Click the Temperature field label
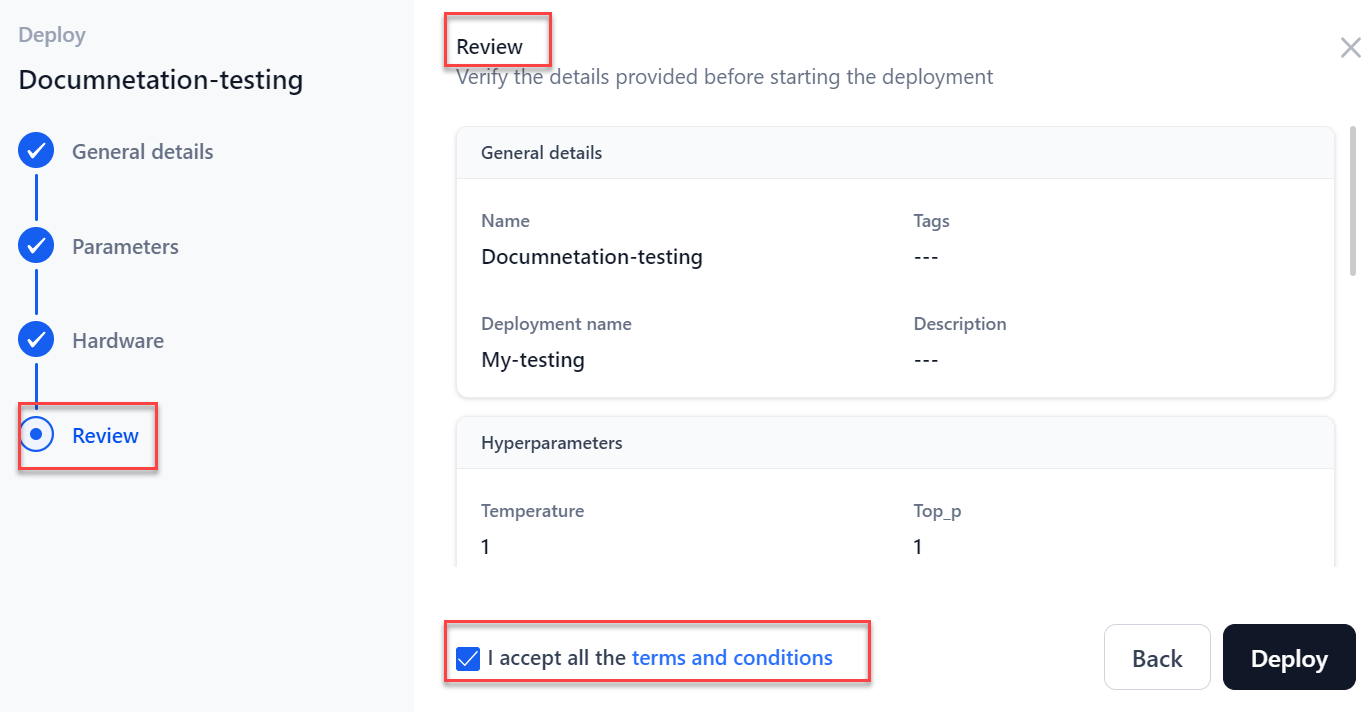The width and height of the screenshot is (1369, 712). pyautogui.click(x=532, y=511)
